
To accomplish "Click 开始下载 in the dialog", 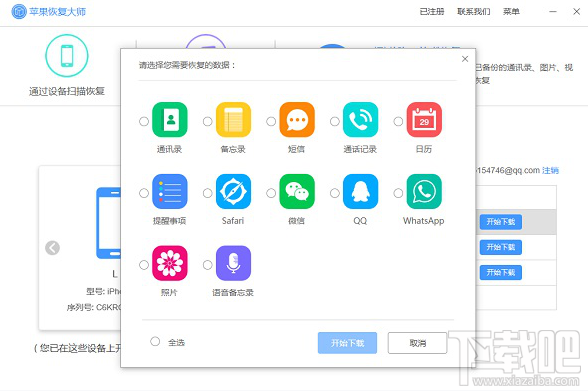I will (347, 343).
